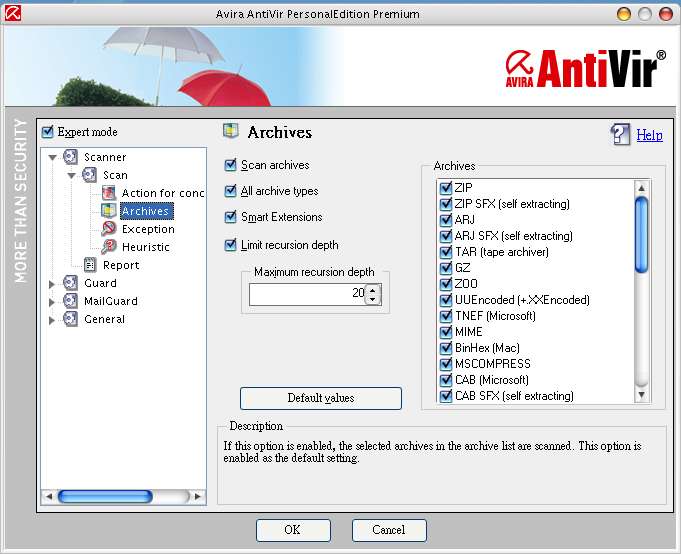
Task: Click the tree horizontal scrollbar thumb
Action: click(x=105, y=496)
